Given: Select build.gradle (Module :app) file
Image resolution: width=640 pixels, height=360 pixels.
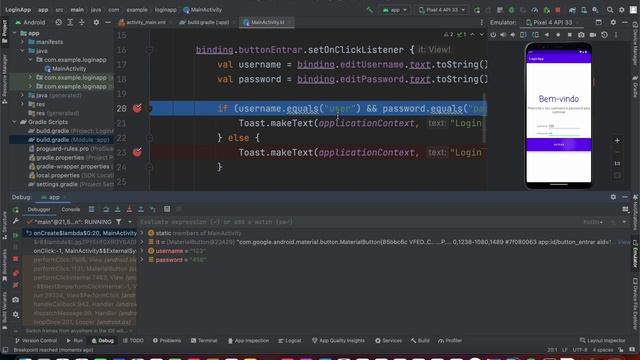Looking at the screenshot, I should [69, 140].
